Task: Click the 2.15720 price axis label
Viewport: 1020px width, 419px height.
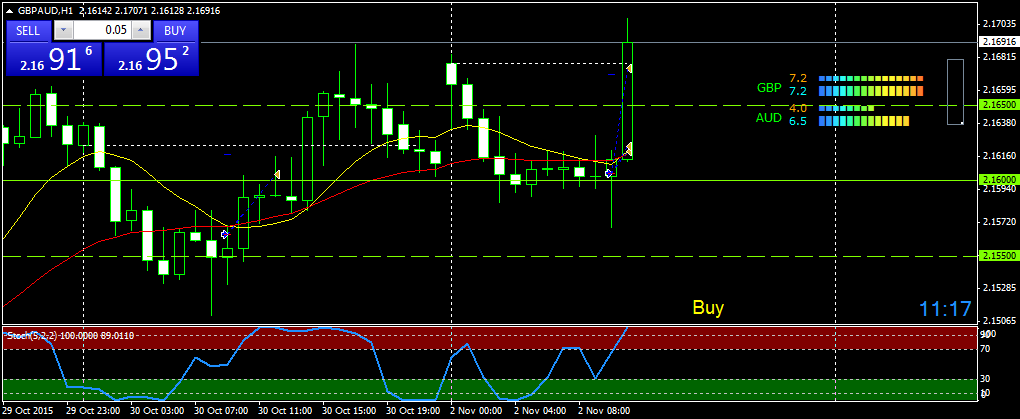Action: point(1000,222)
